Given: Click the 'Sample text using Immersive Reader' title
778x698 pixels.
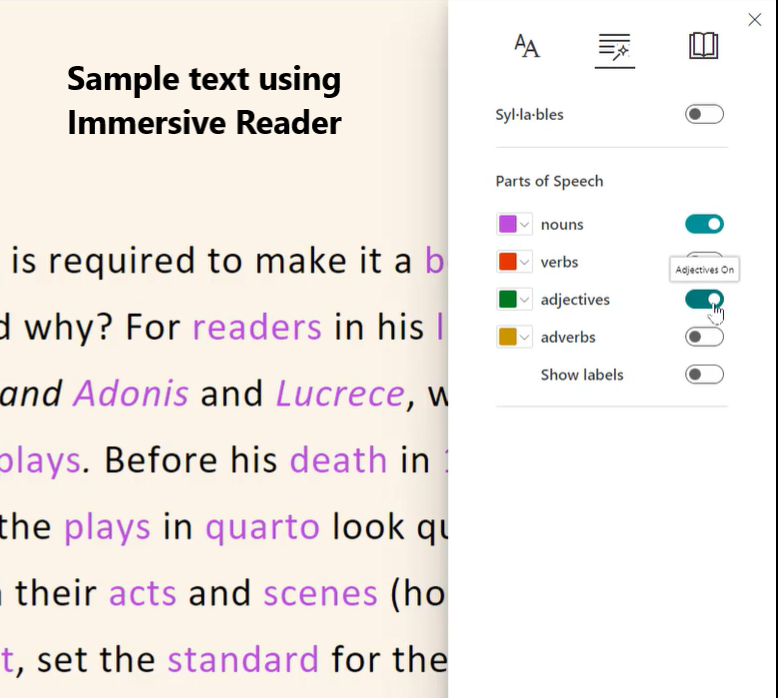Looking at the screenshot, I should tap(204, 101).
